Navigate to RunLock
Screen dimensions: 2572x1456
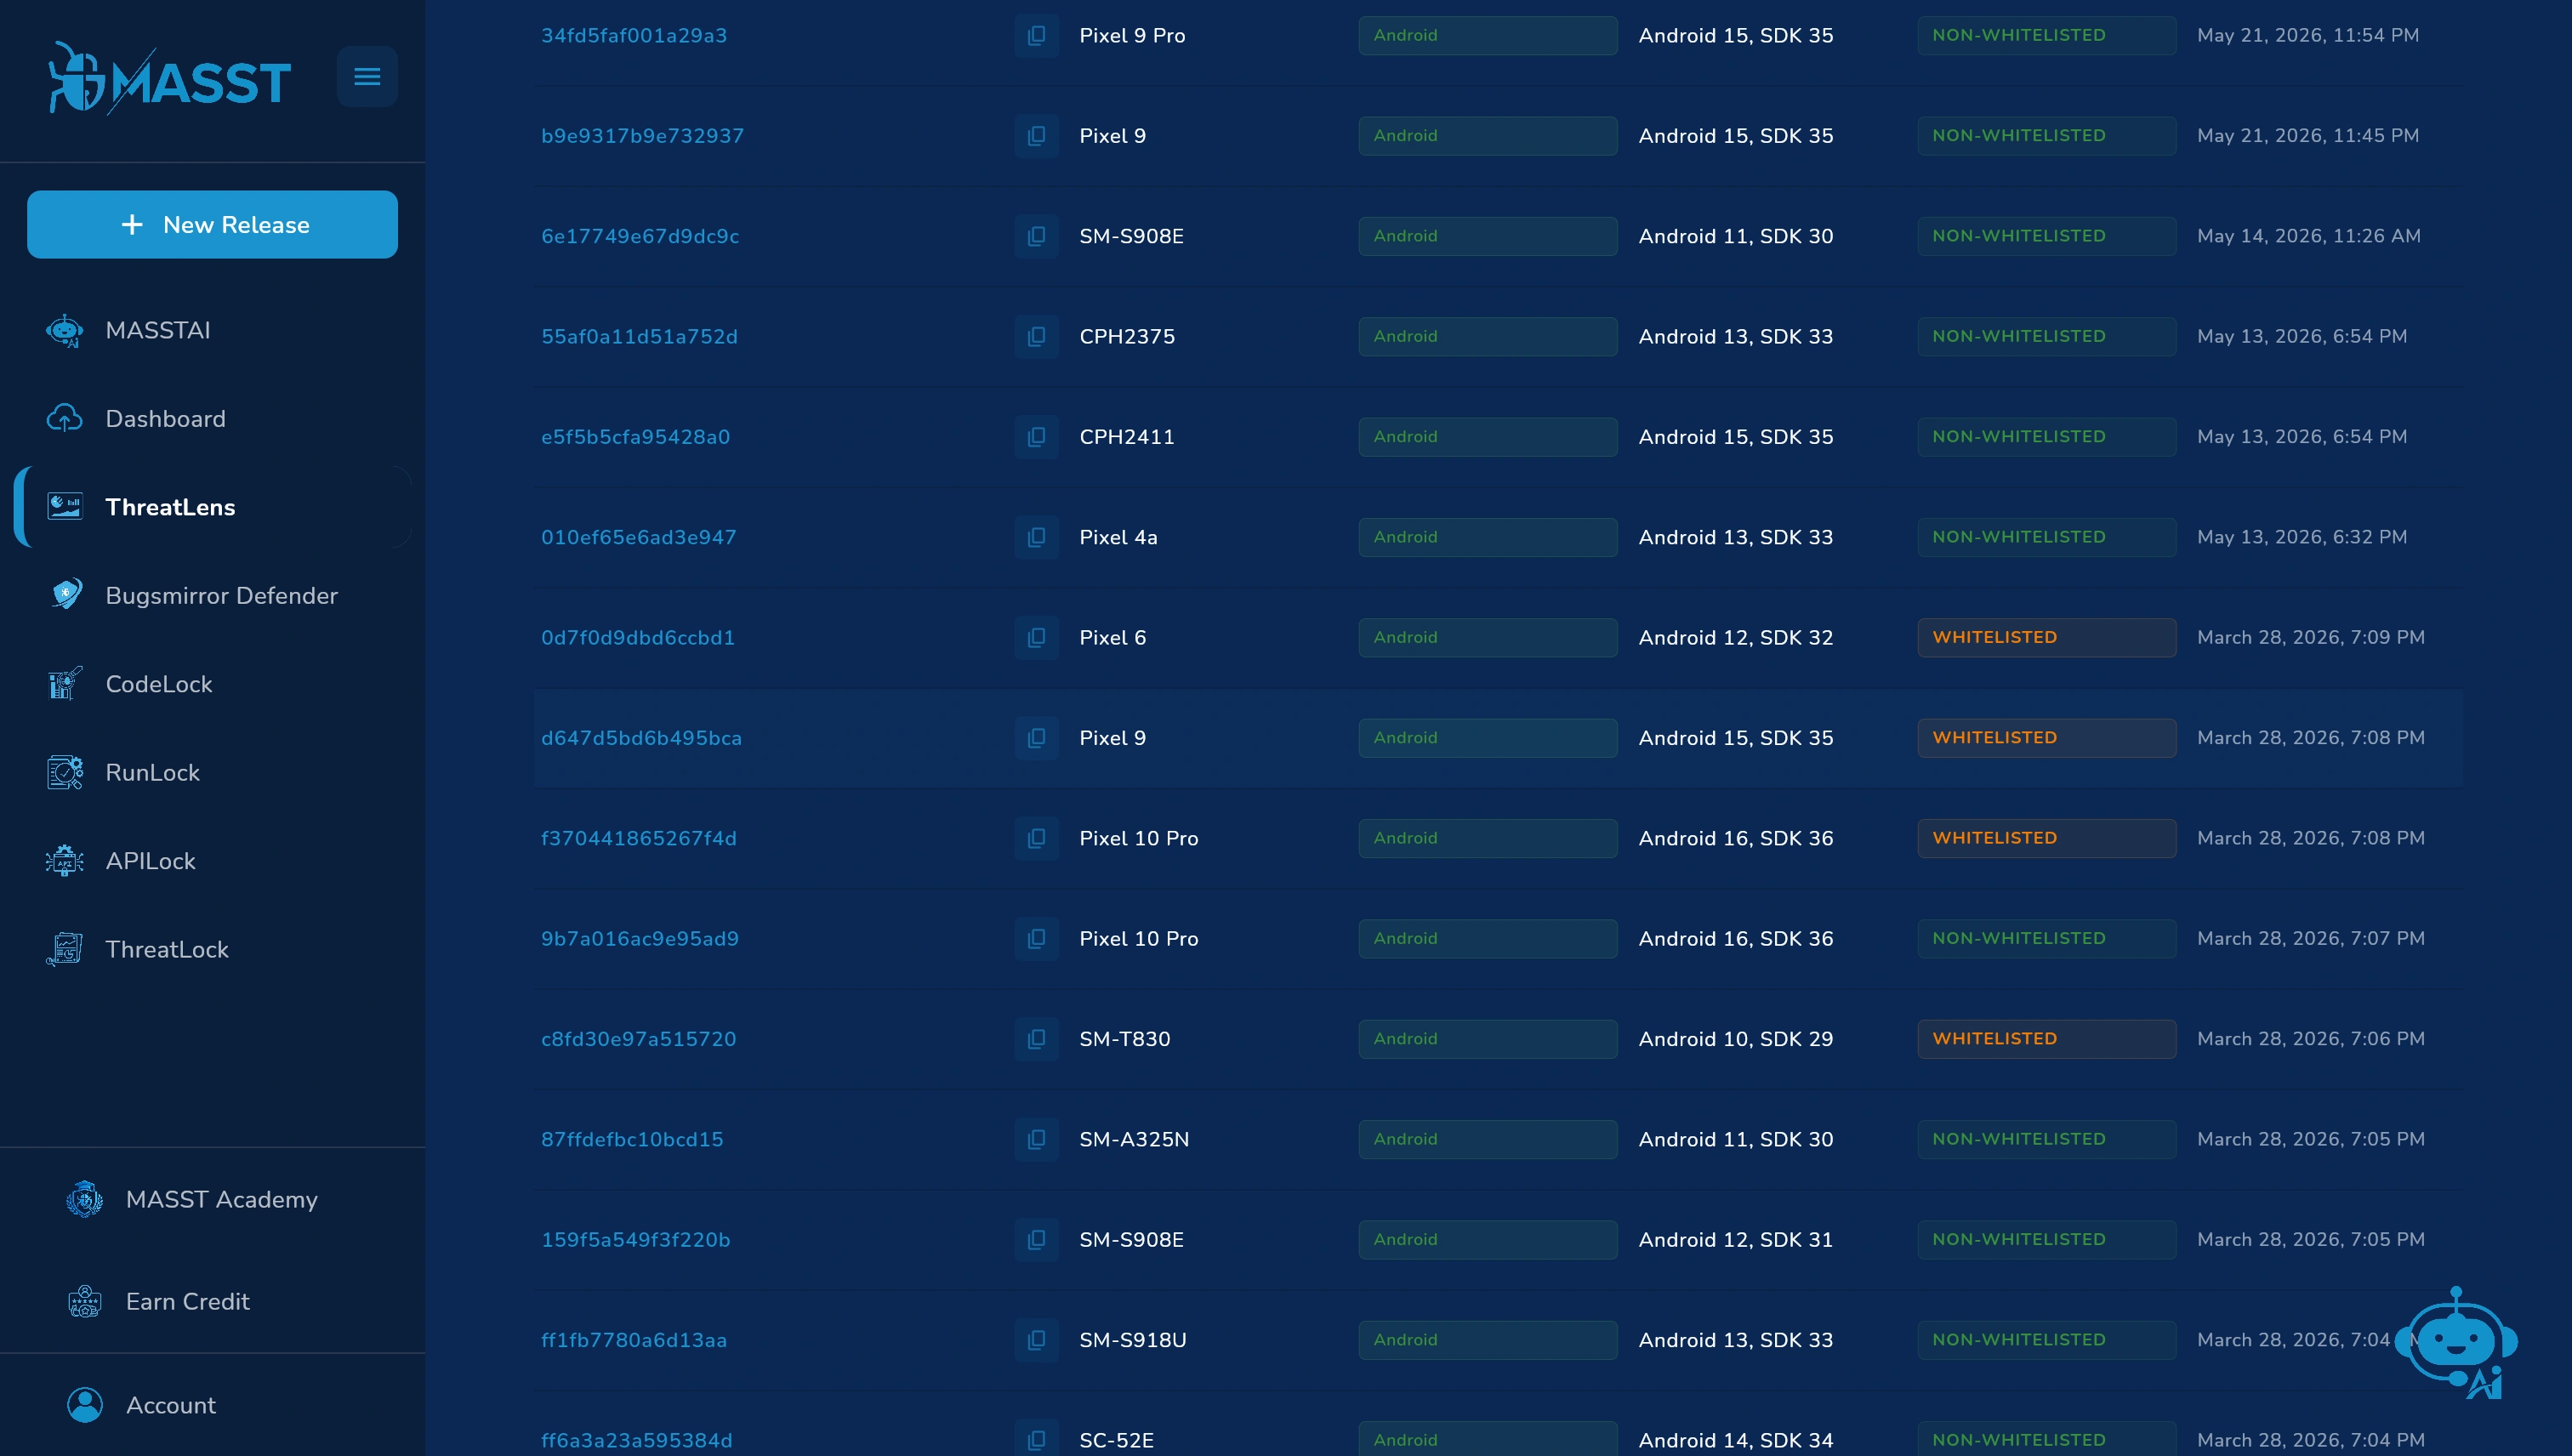pyautogui.click(x=212, y=773)
